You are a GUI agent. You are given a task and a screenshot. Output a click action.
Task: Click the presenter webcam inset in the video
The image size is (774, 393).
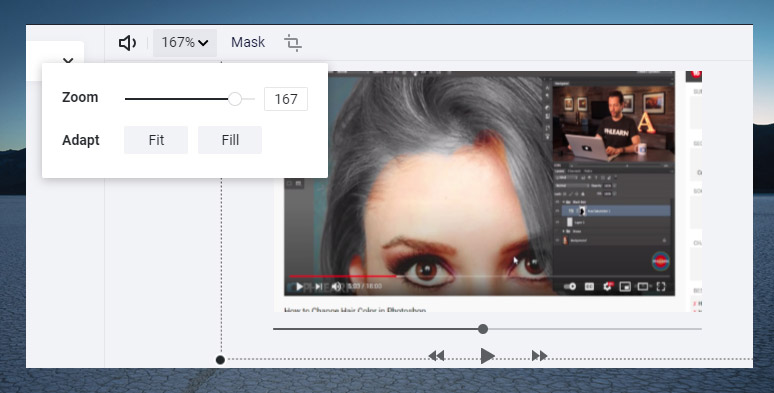click(x=614, y=123)
